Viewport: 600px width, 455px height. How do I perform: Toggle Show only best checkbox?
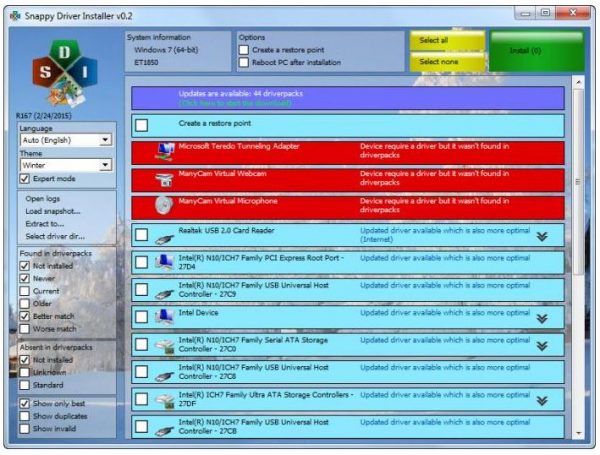pos(24,403)
